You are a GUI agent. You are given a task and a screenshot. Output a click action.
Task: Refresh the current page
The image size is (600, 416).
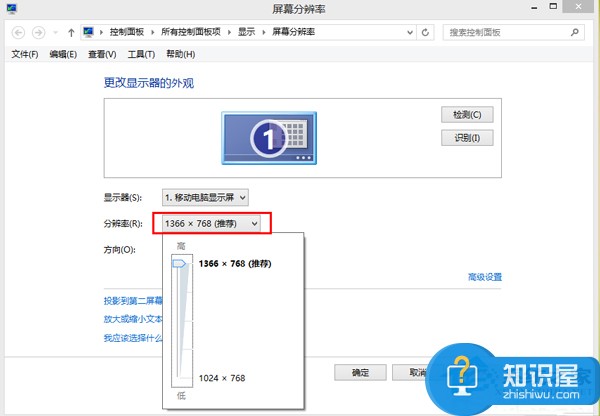(425, 33)
